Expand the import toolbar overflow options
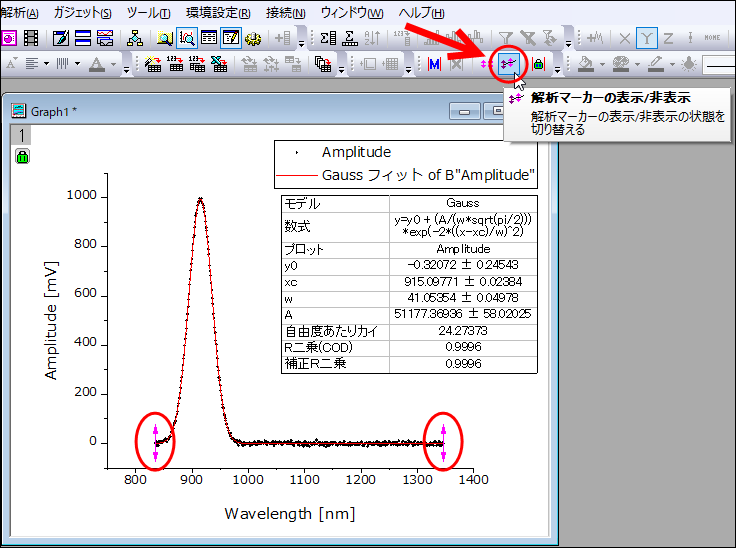Viewport: 736px width, 548px height. tap(341, 69)
